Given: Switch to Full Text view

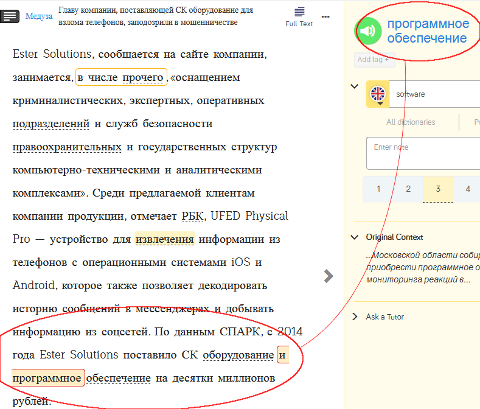Looking at the screenshot, I should pos(299,17).
